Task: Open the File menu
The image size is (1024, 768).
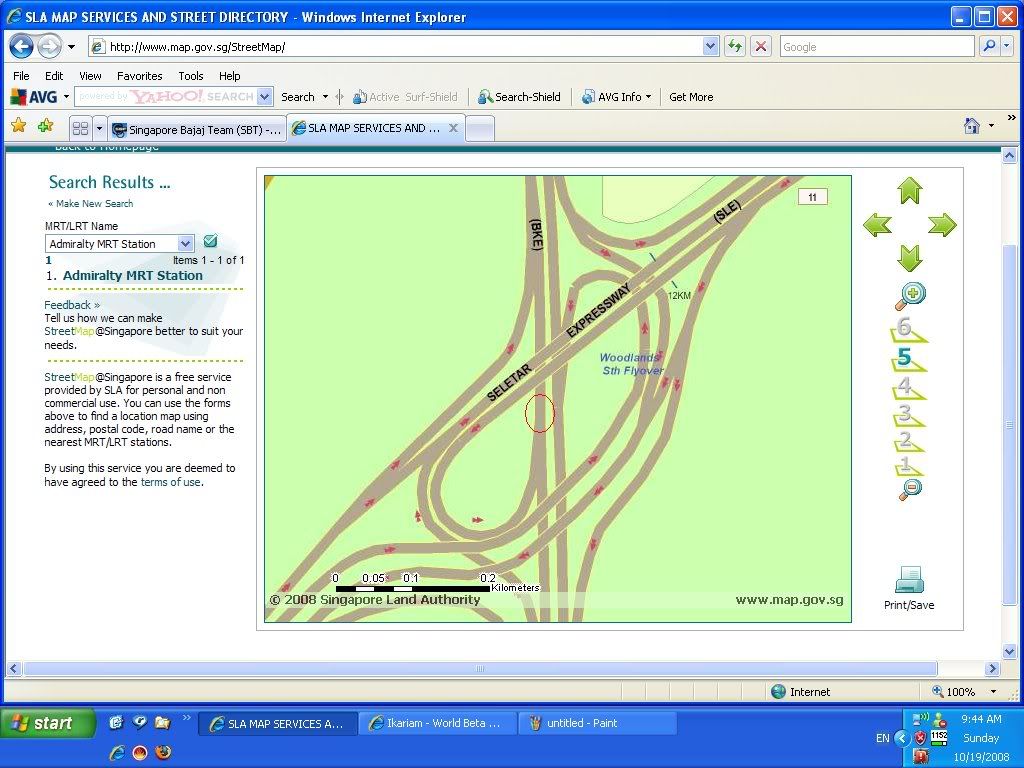Action: [x=22, y=76]
